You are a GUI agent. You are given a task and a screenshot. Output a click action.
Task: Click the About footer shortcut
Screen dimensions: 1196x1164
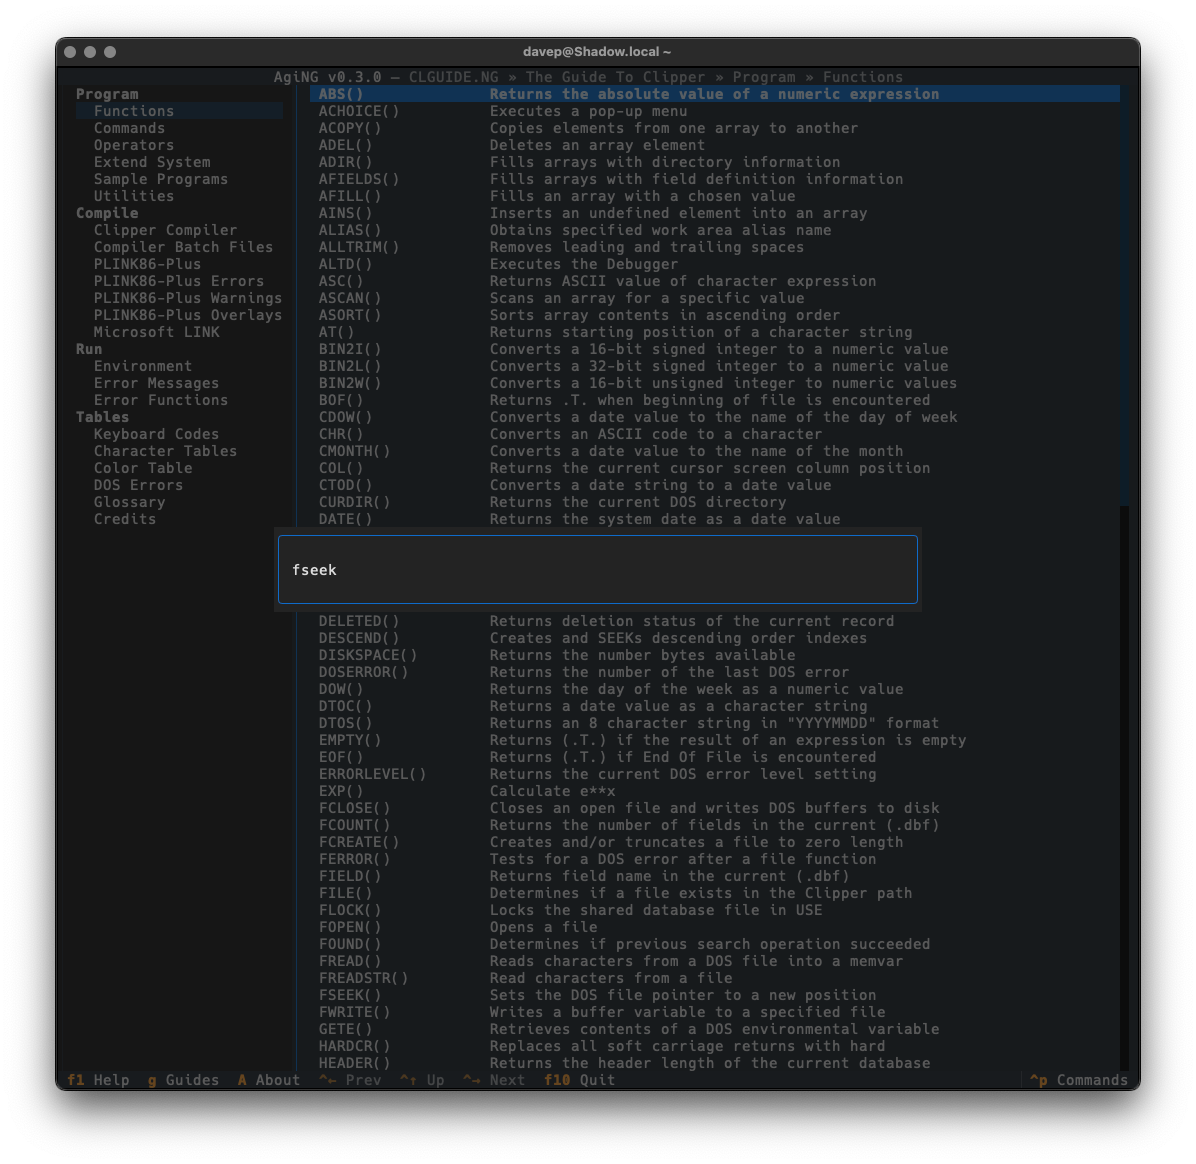pos(268,1080)
